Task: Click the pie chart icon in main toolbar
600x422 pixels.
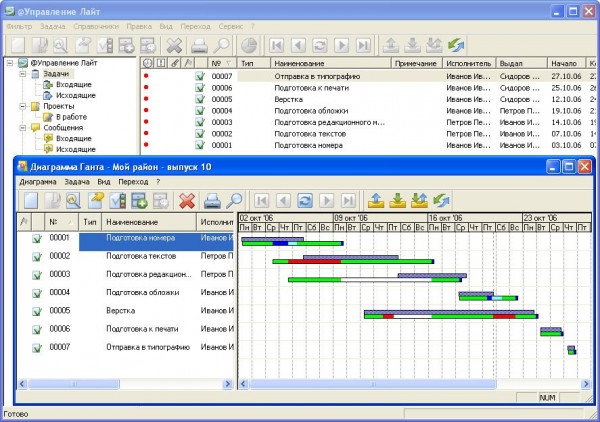Action: click(x=249, y=46)
